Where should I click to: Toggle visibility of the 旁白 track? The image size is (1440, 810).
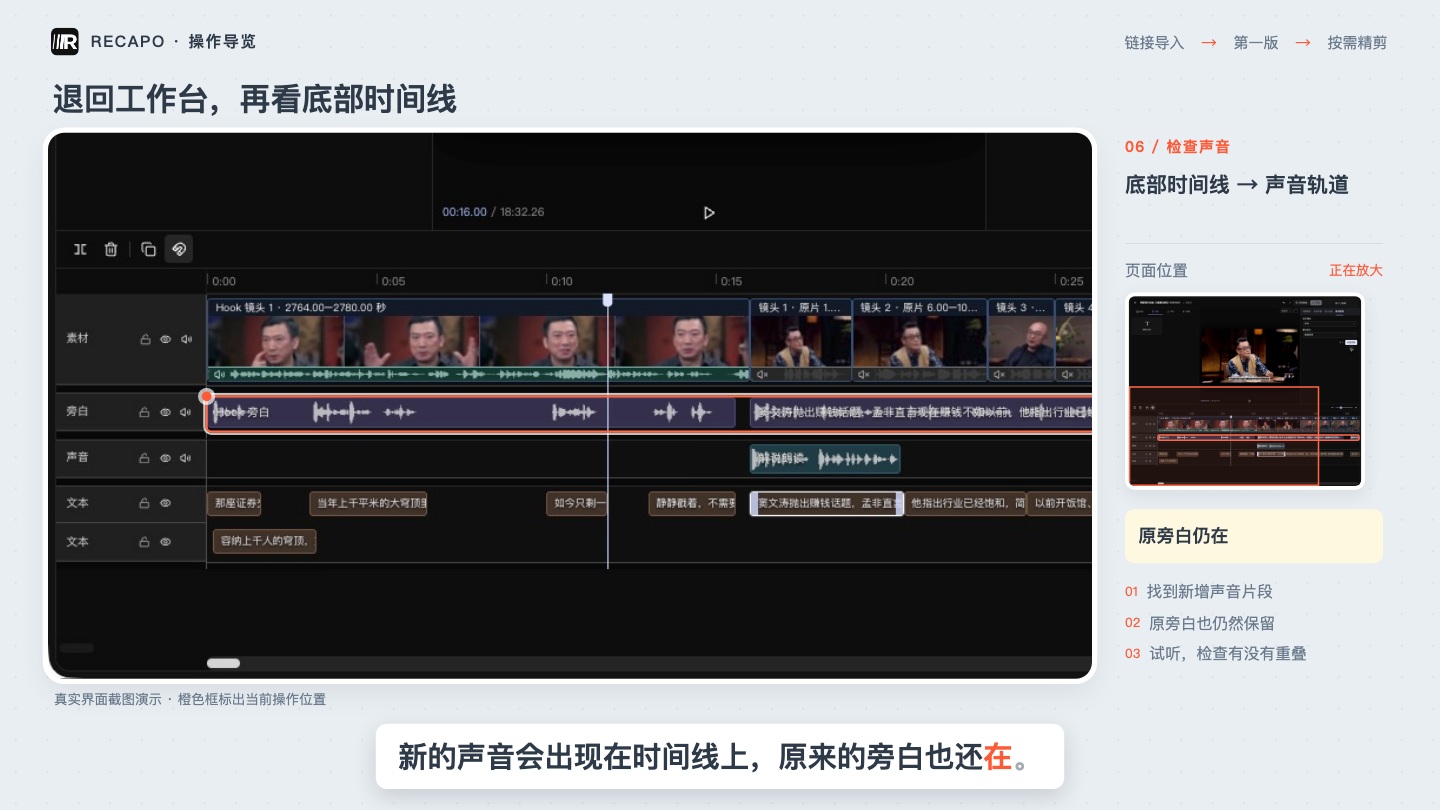165,412
